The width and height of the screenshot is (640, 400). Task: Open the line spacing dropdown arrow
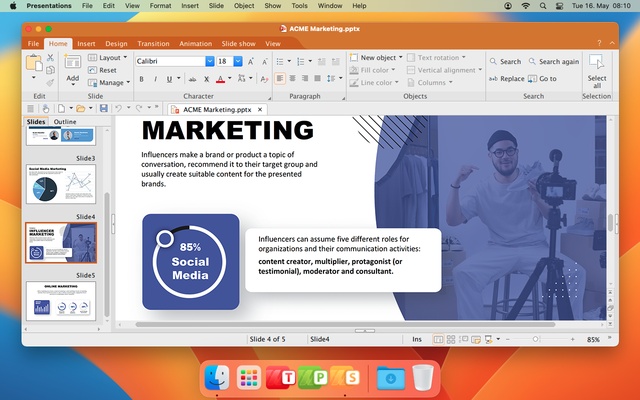click(x=341, y=78)
